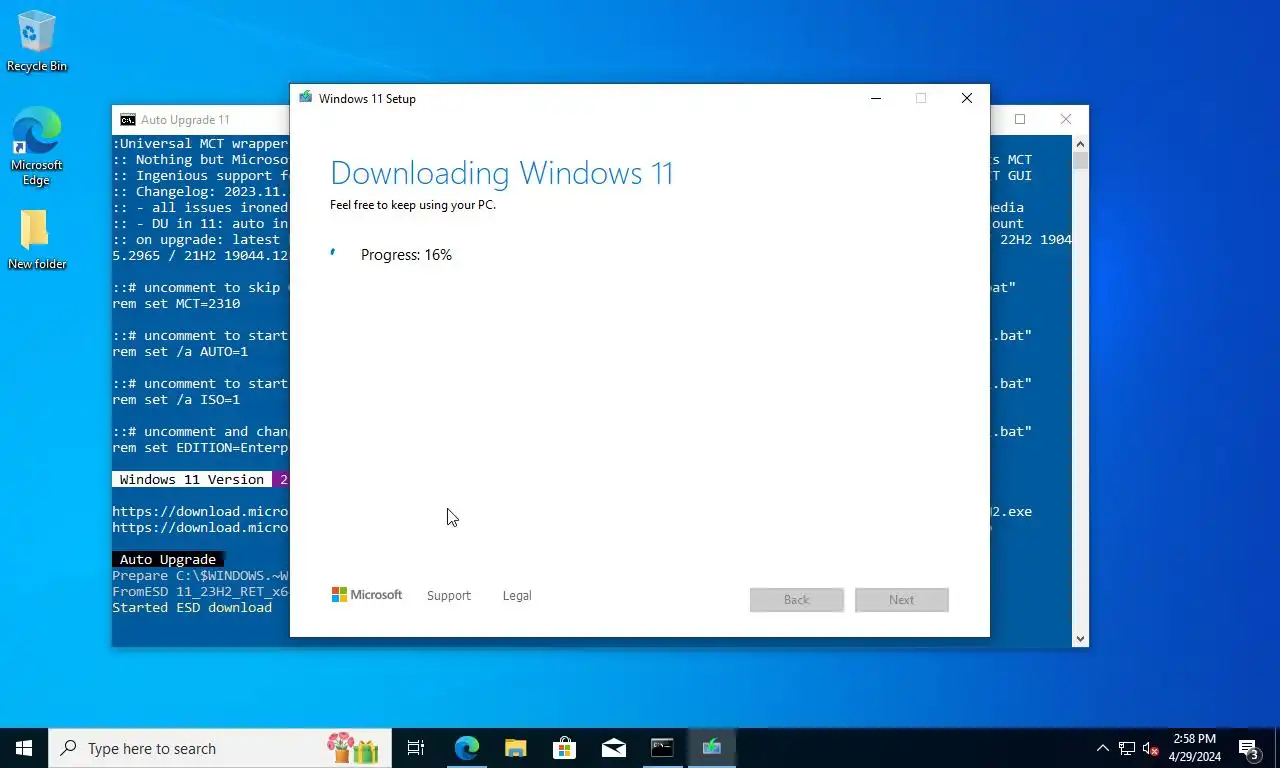1280x768 pixels.
Task: Close the Auto Upgrade 11 console window
Action: 1066,119
